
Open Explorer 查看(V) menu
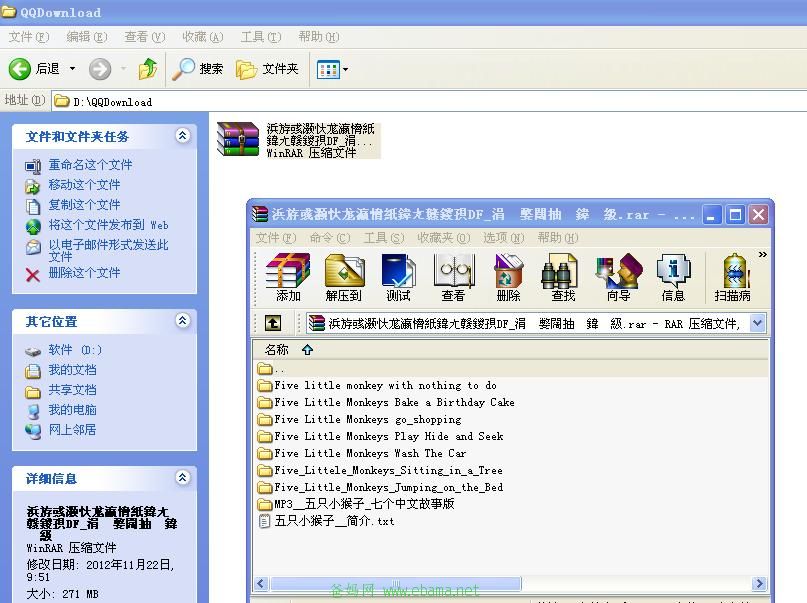click(144, 37)
